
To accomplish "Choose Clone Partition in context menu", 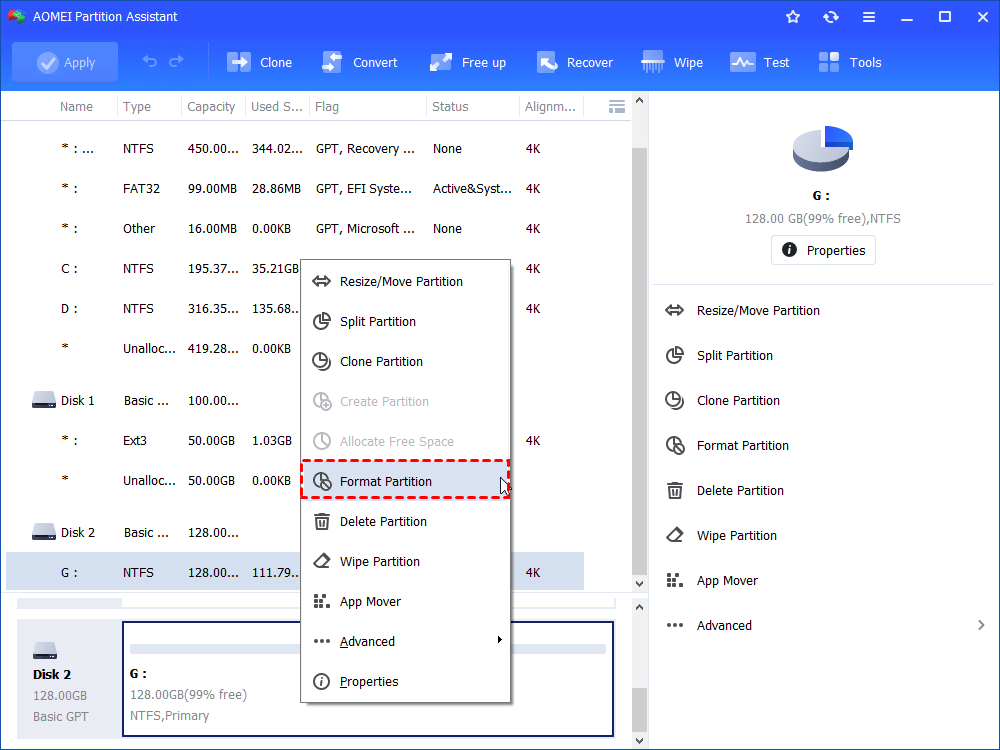I will point(406,362).
